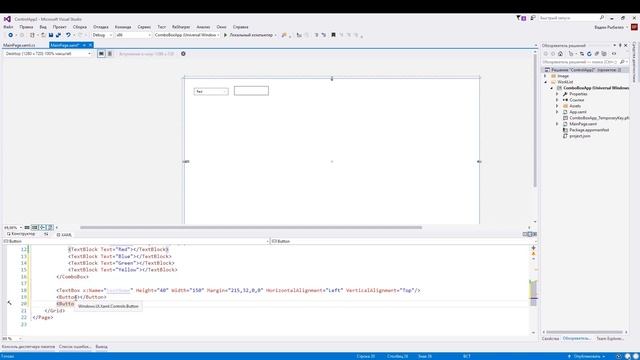Toggle snap to snaplines icon

(x=42, y=227)
